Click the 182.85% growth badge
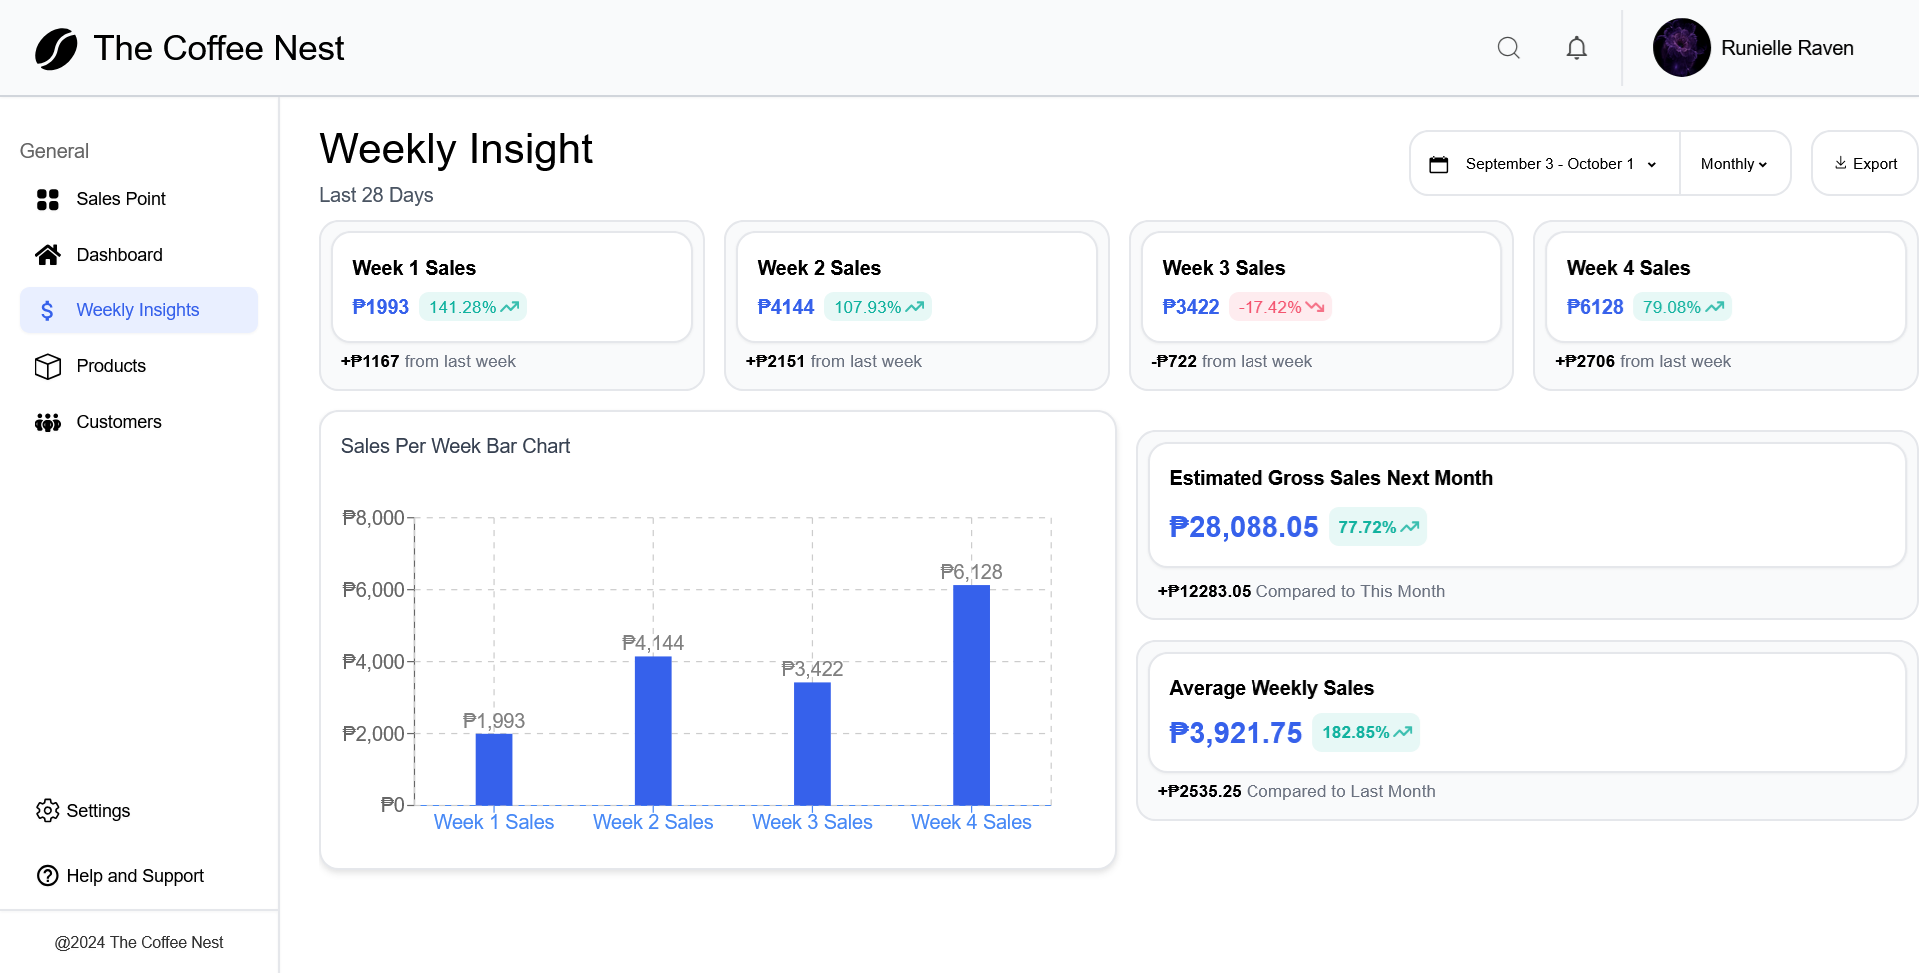Viewport: 1920px width, 973px height. click(1366, 732)
